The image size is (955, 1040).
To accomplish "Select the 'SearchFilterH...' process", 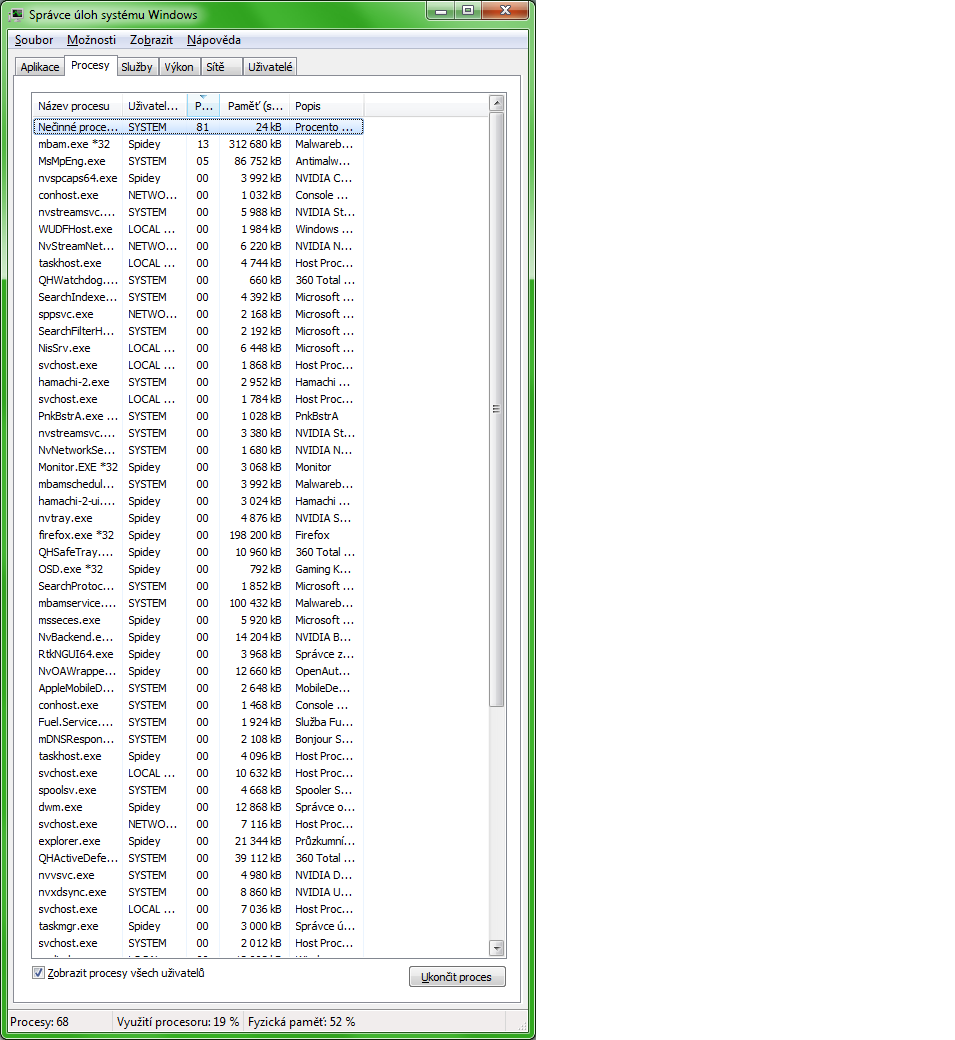I will coord(198,331).
